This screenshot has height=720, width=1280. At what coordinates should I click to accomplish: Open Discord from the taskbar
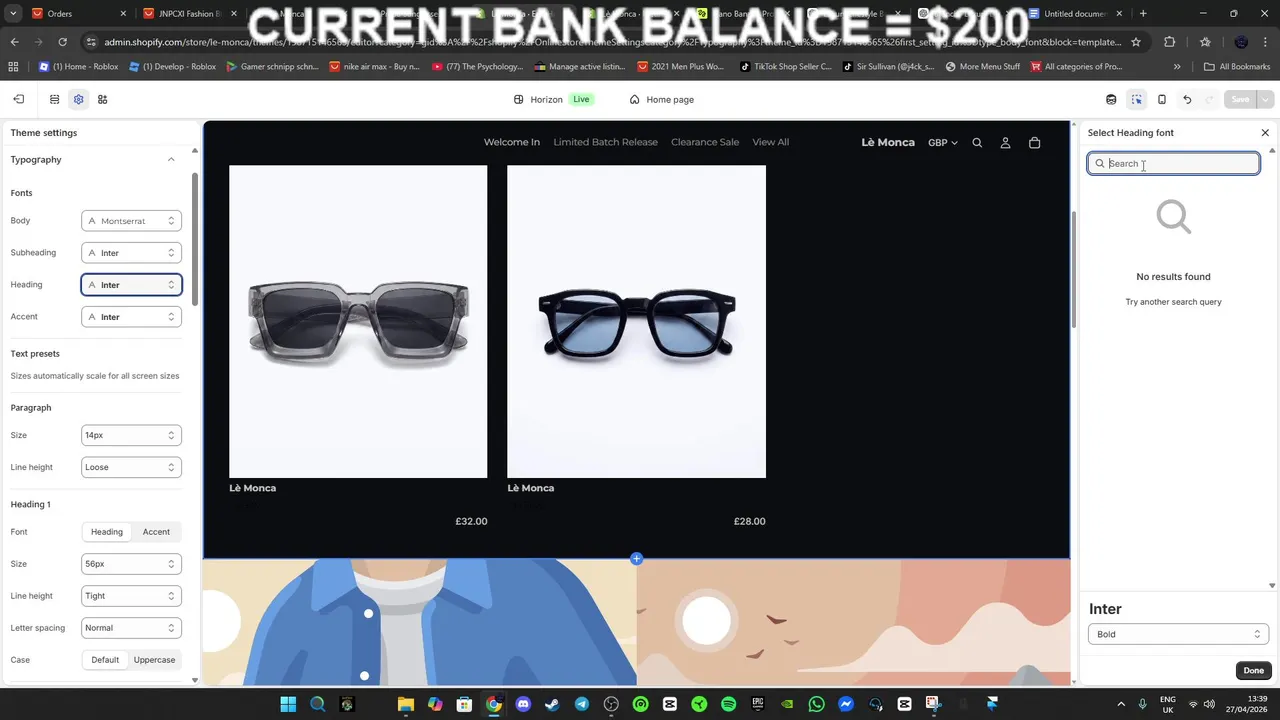[523, 704]
